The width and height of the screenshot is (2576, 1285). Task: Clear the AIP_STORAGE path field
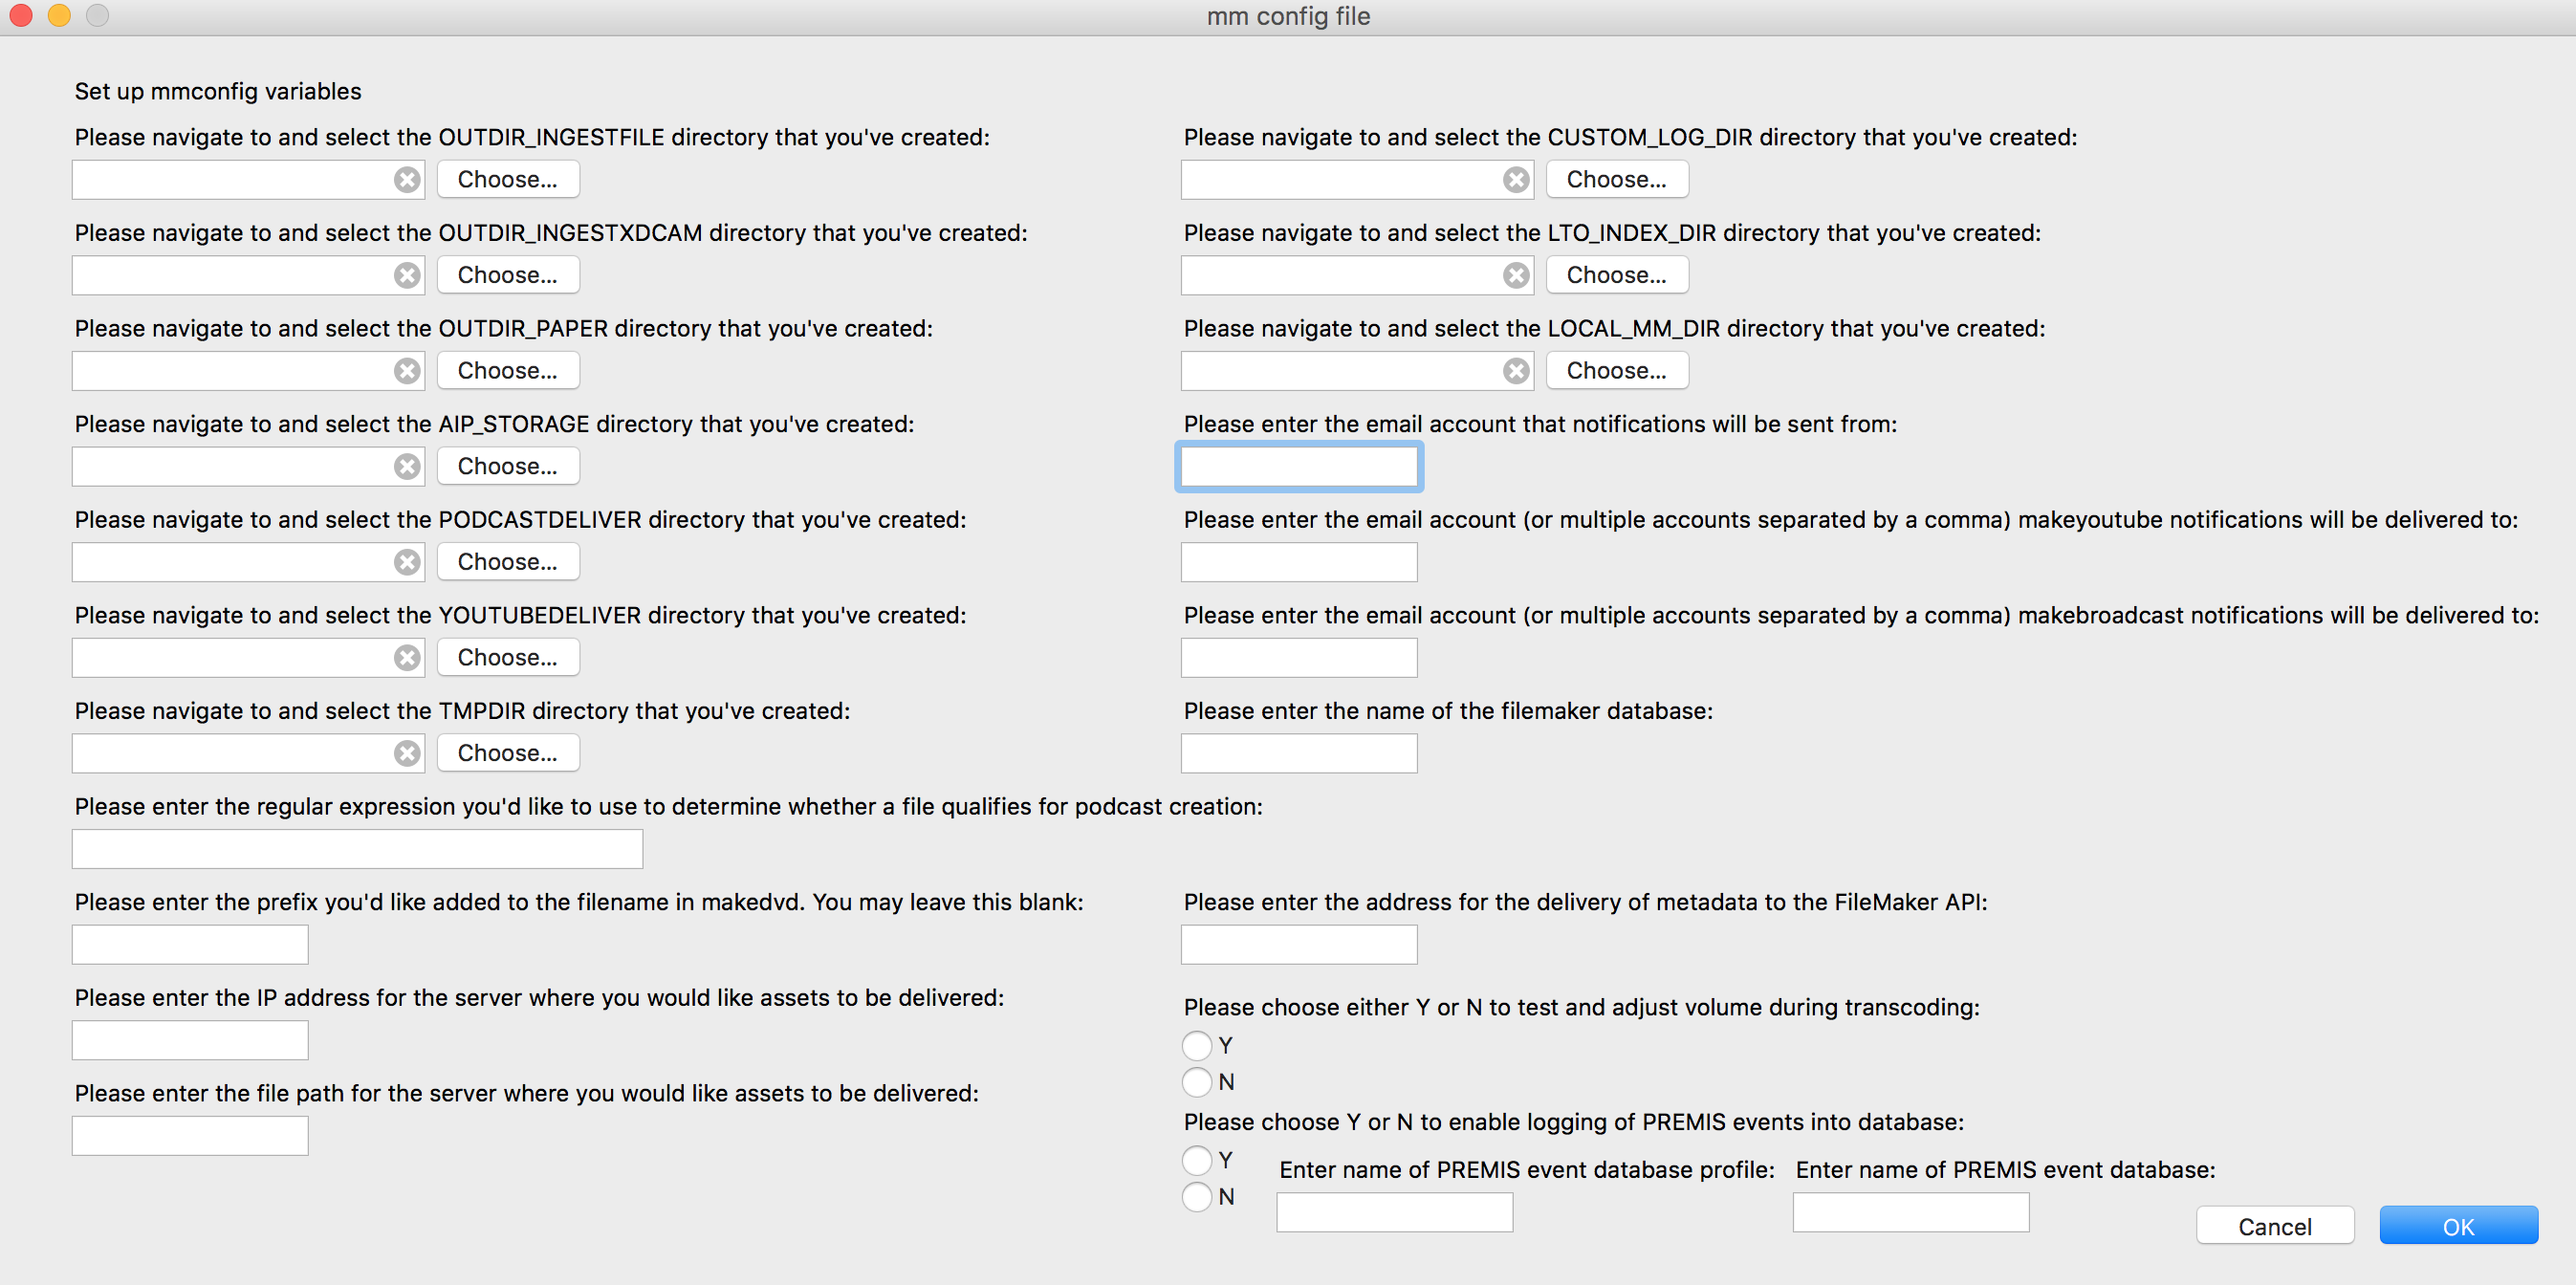[406, 467]
